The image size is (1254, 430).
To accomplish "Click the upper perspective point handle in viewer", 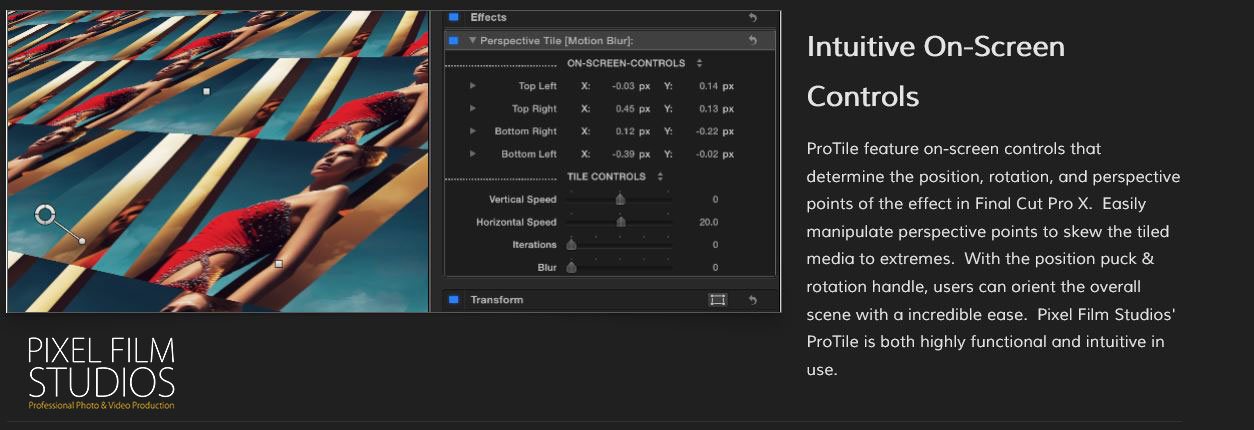I will coord(207,91).
